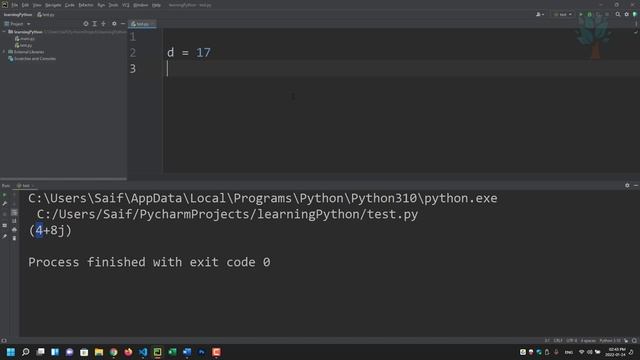Click Rerun green arrow in Run panel
The height and width of the screenshot is (360, 640).
click(4, 196)
